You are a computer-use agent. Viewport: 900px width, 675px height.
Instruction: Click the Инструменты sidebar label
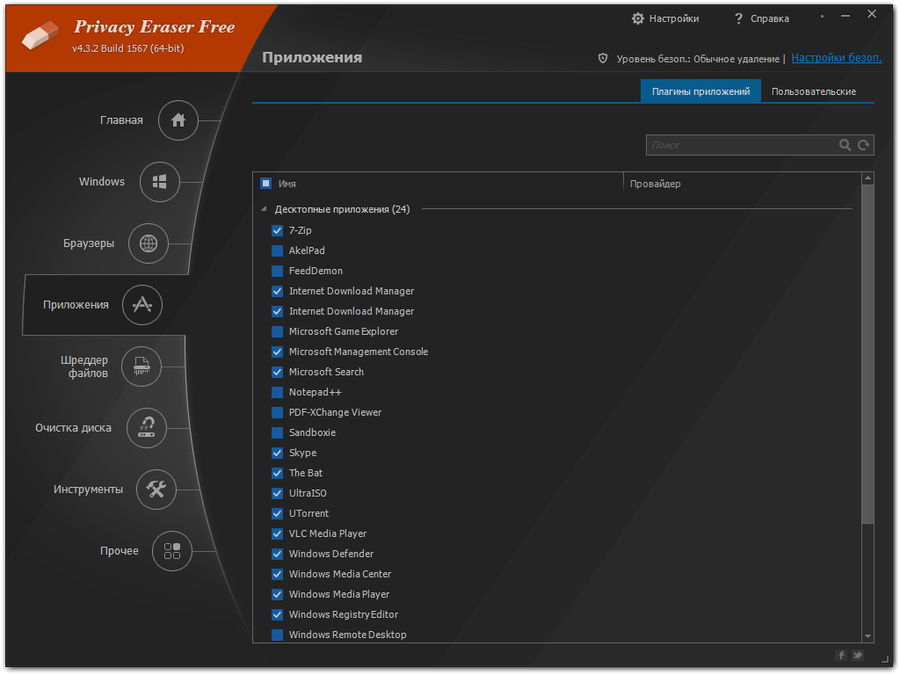[x=88, y=489]
